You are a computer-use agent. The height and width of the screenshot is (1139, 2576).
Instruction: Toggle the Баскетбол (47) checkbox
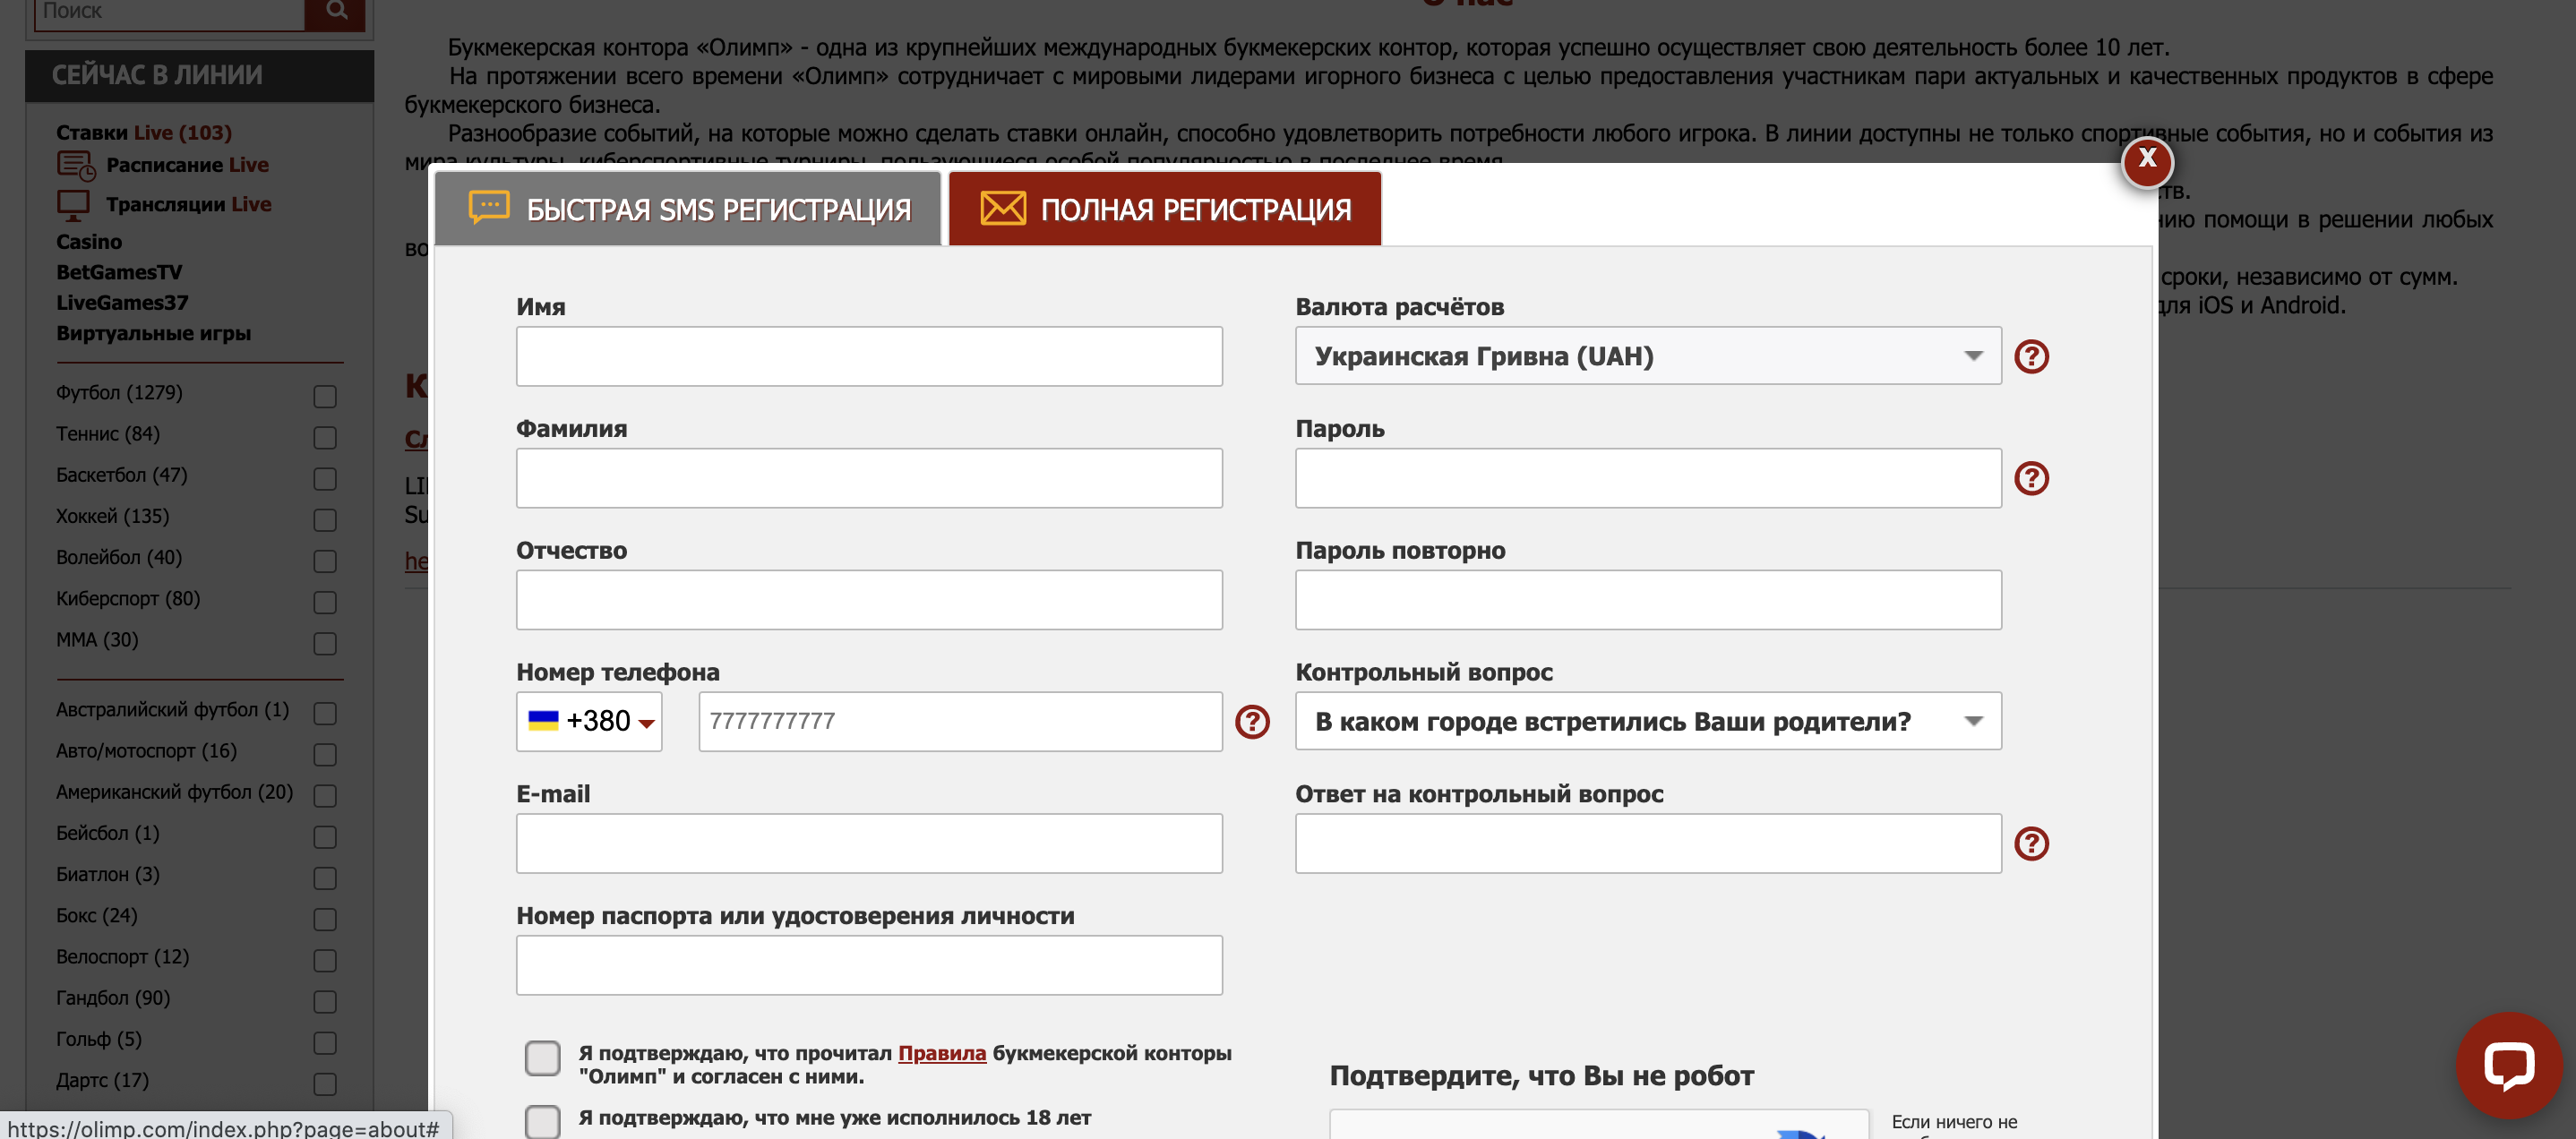[325, 479]
